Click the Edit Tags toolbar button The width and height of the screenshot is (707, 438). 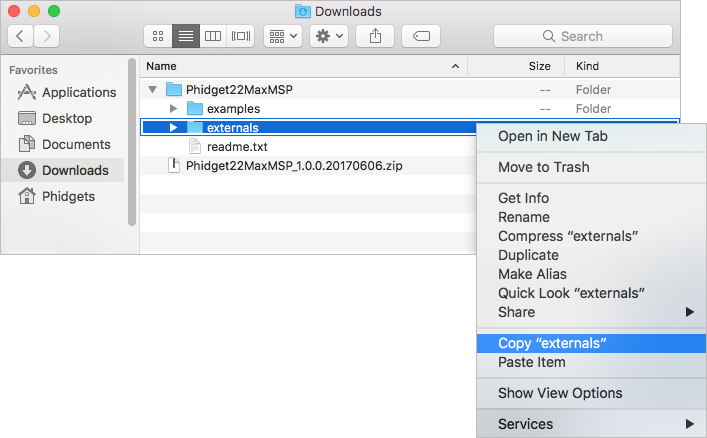(421, 36)
